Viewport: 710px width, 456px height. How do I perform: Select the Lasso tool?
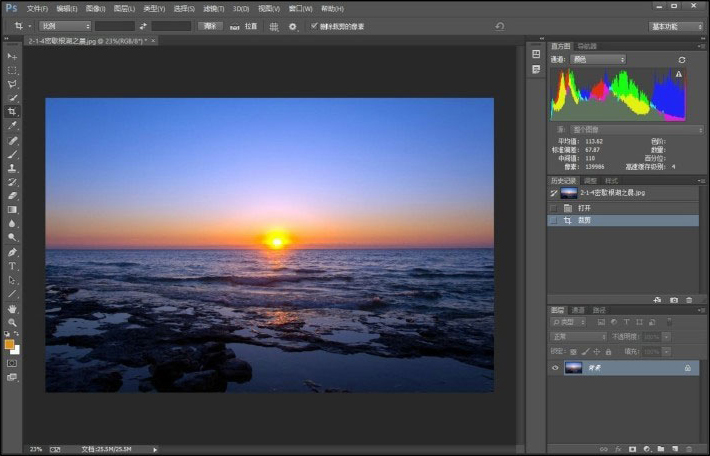(12, 84)
